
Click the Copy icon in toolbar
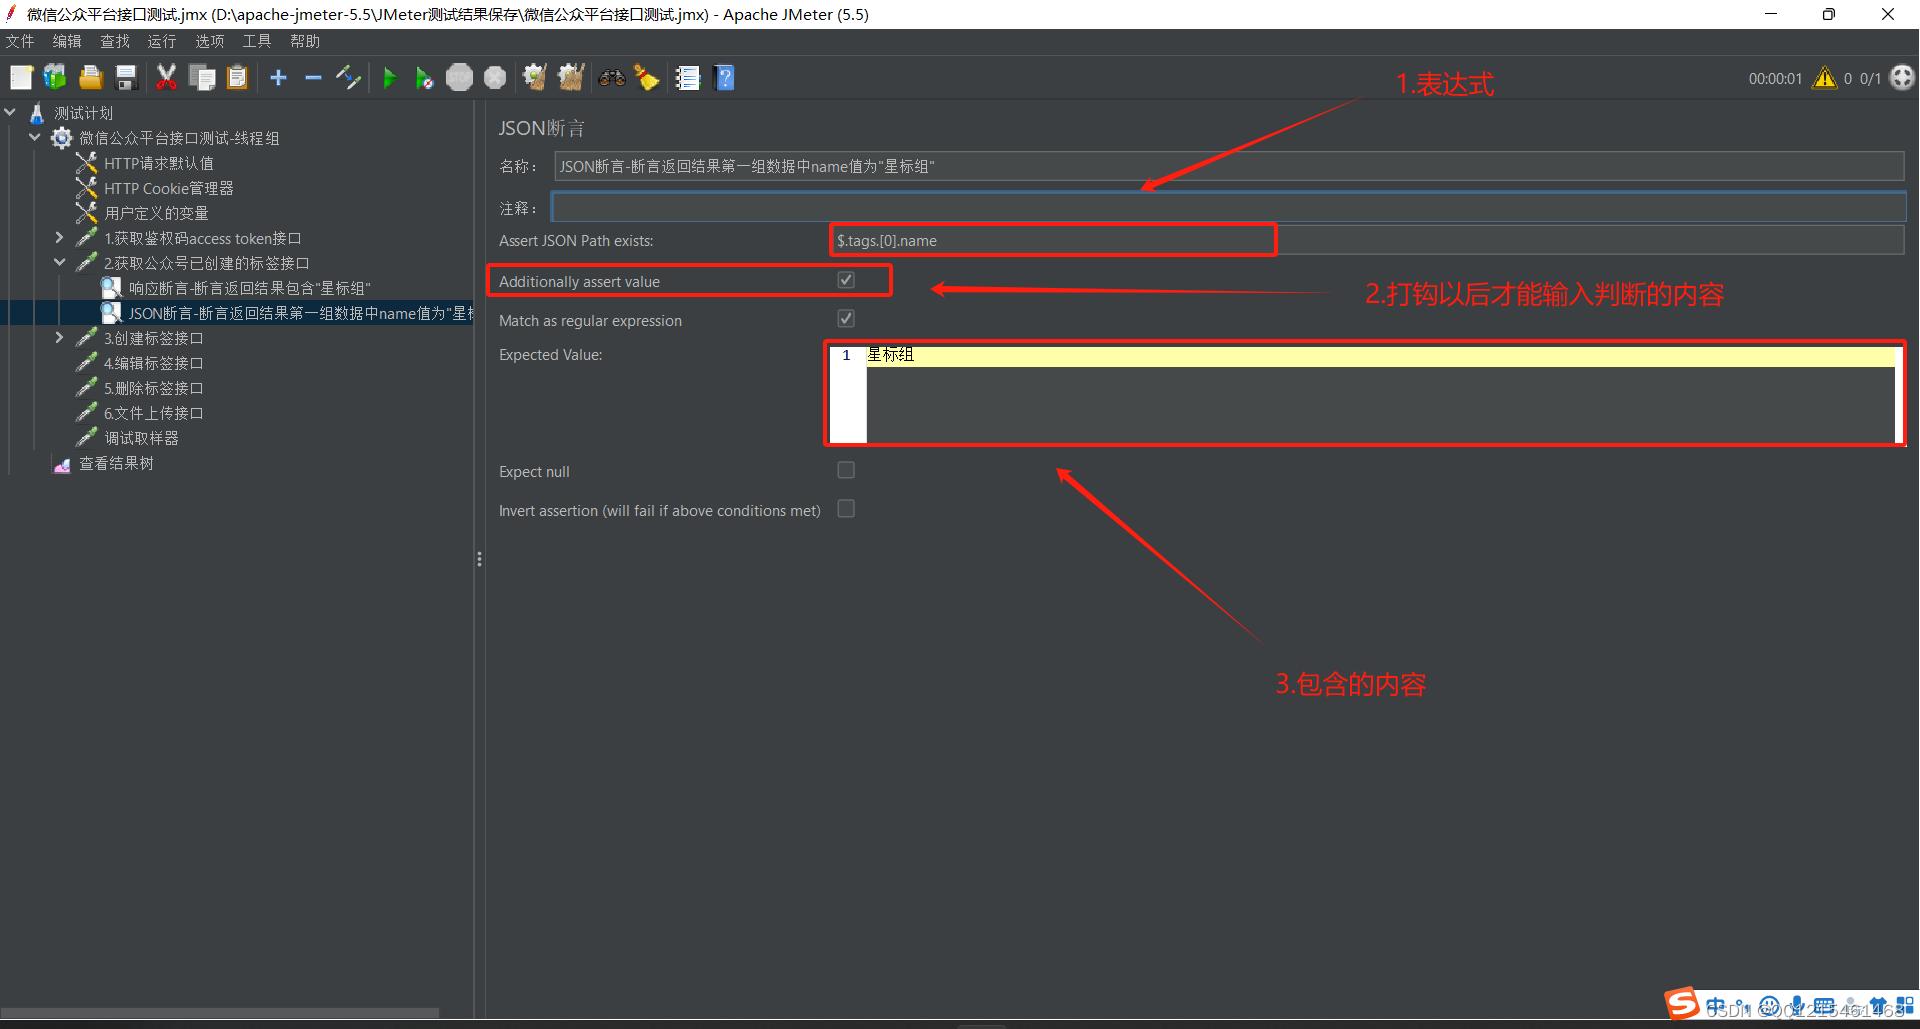[202, 78]
